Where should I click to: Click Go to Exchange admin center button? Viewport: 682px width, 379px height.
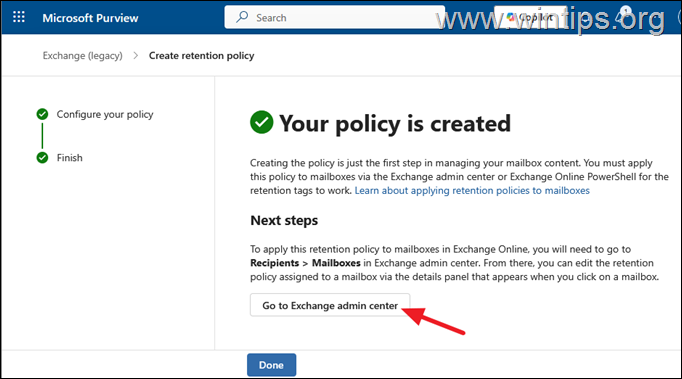click(x=330, y=305)
